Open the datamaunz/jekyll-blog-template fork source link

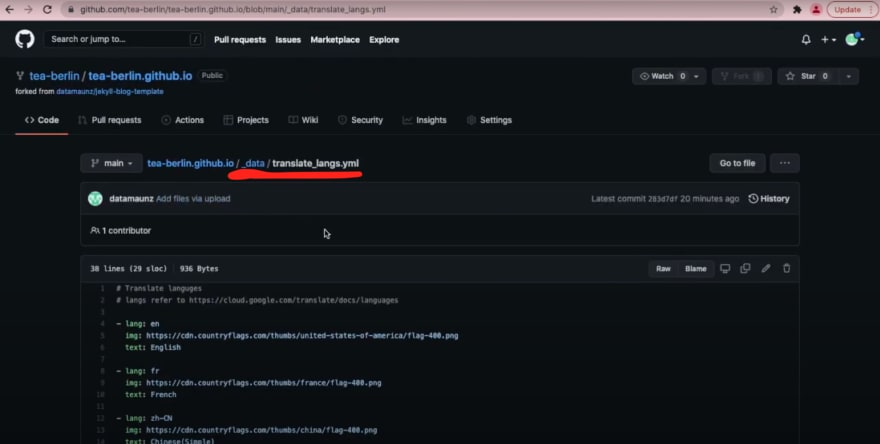point(110,91)
